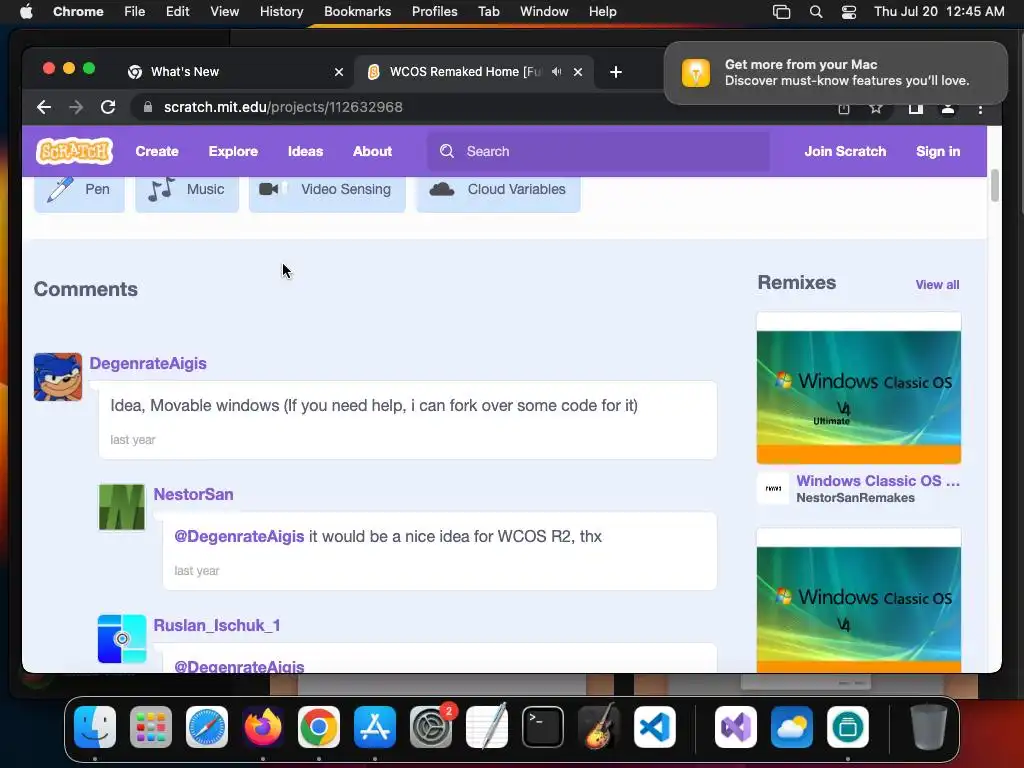Screen dimensions: 1024x768
Task: Click NestorSan green avatar
Action: pos(121,507)
